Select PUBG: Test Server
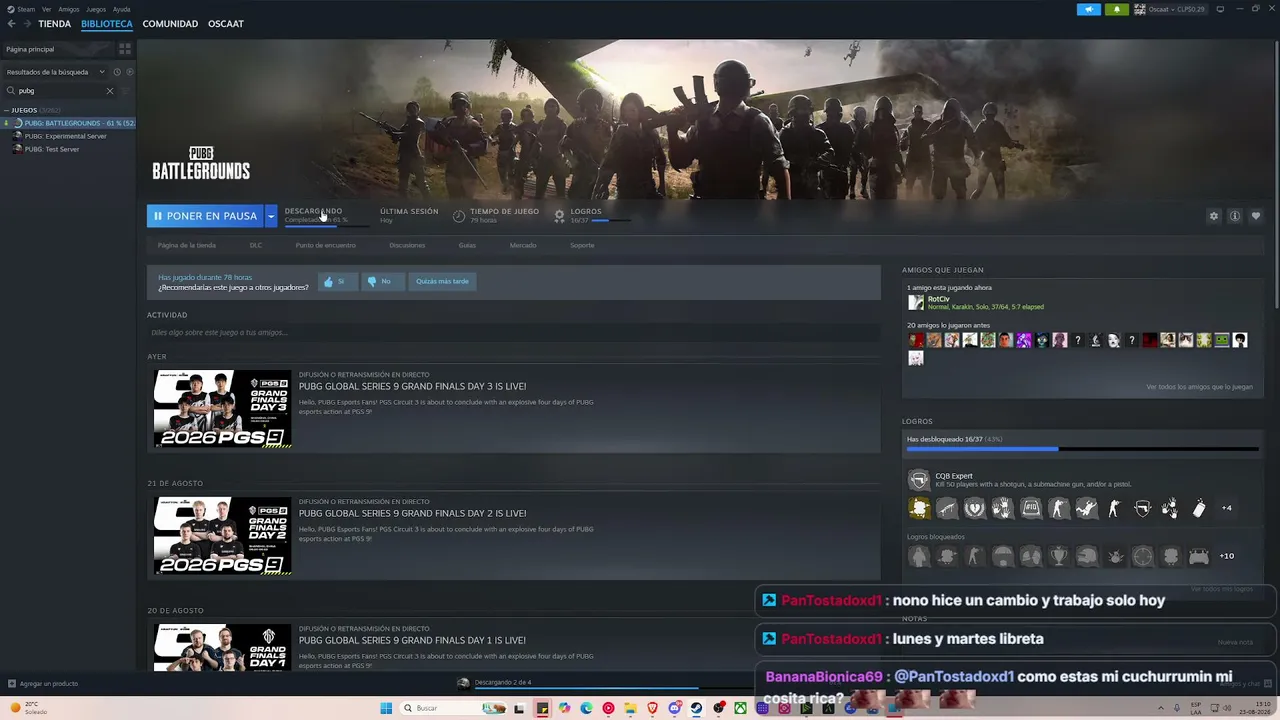The height and width of the screenshot is (720, 1280). tap(52, 149)
